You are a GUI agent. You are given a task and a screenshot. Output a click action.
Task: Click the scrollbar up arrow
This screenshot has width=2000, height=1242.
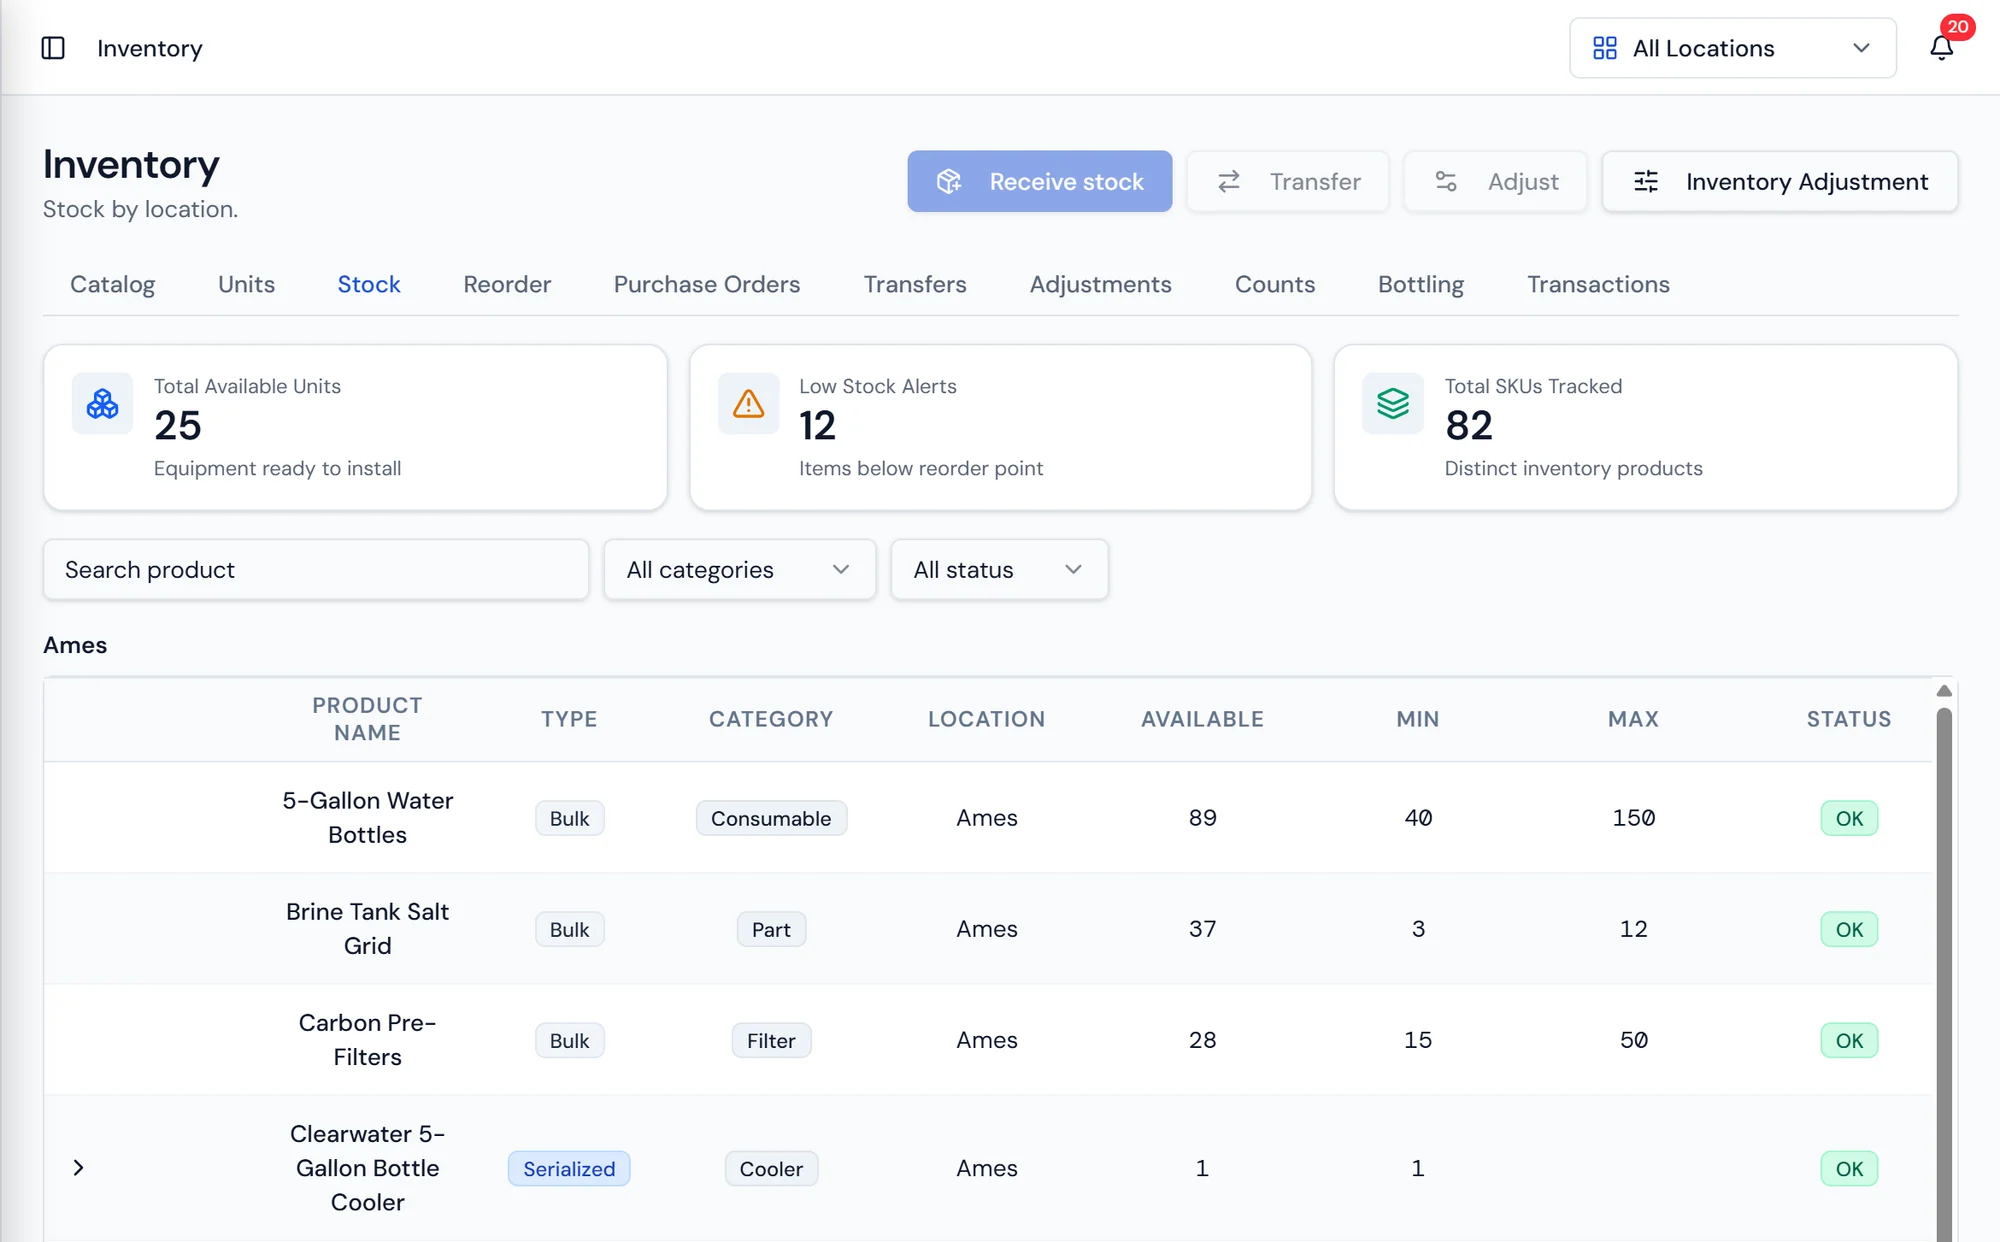1944,691
